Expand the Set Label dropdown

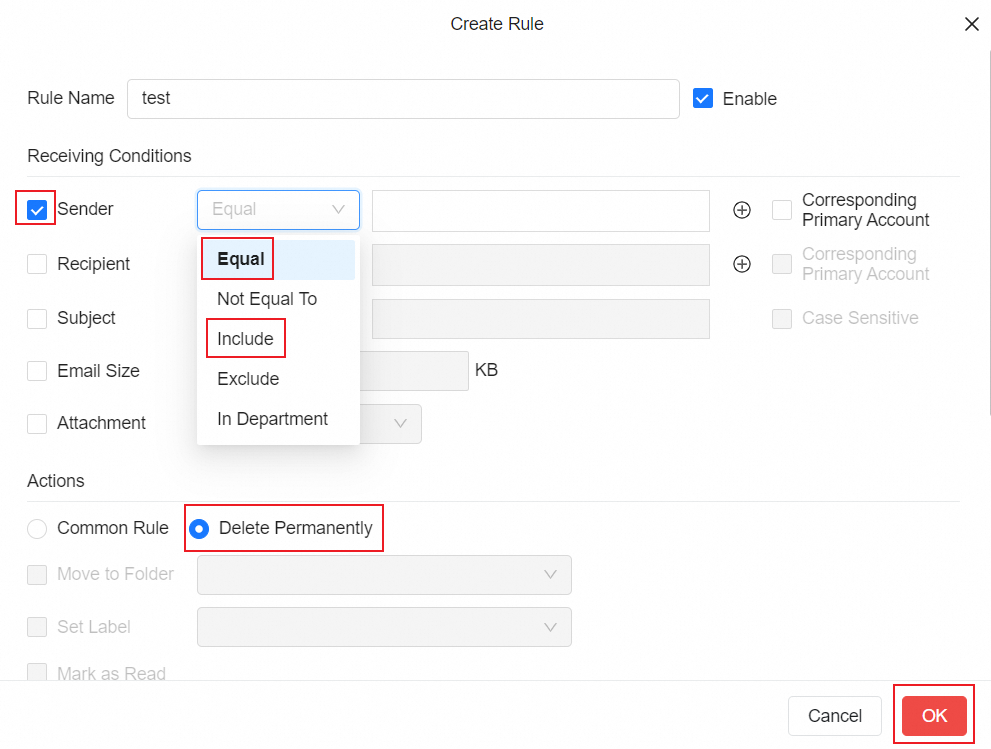click(384, 627)
